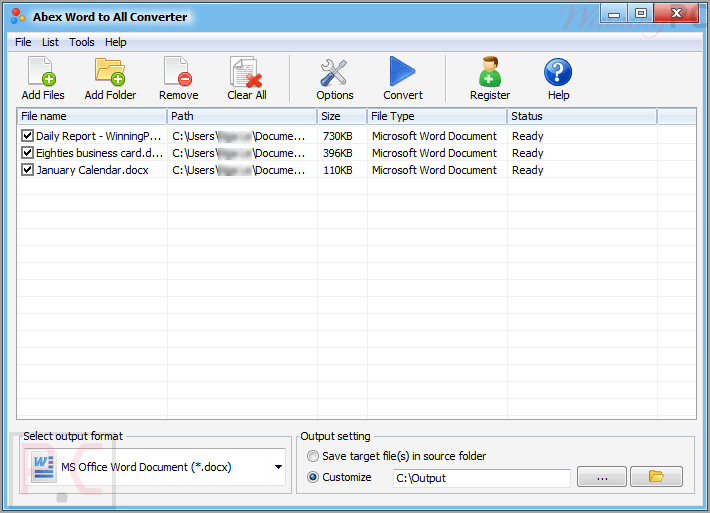Select the January Calendar.docx file name
710x513 pixels.
(92, 170)
